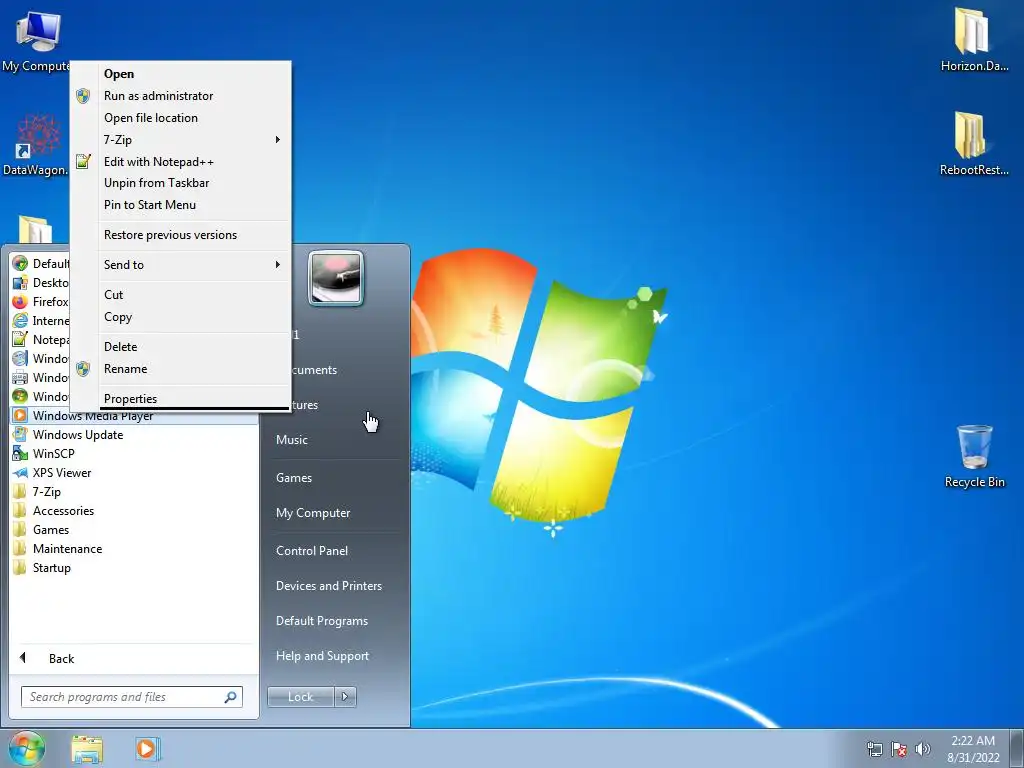Open Control Panel from Start menu

(312, 551)
